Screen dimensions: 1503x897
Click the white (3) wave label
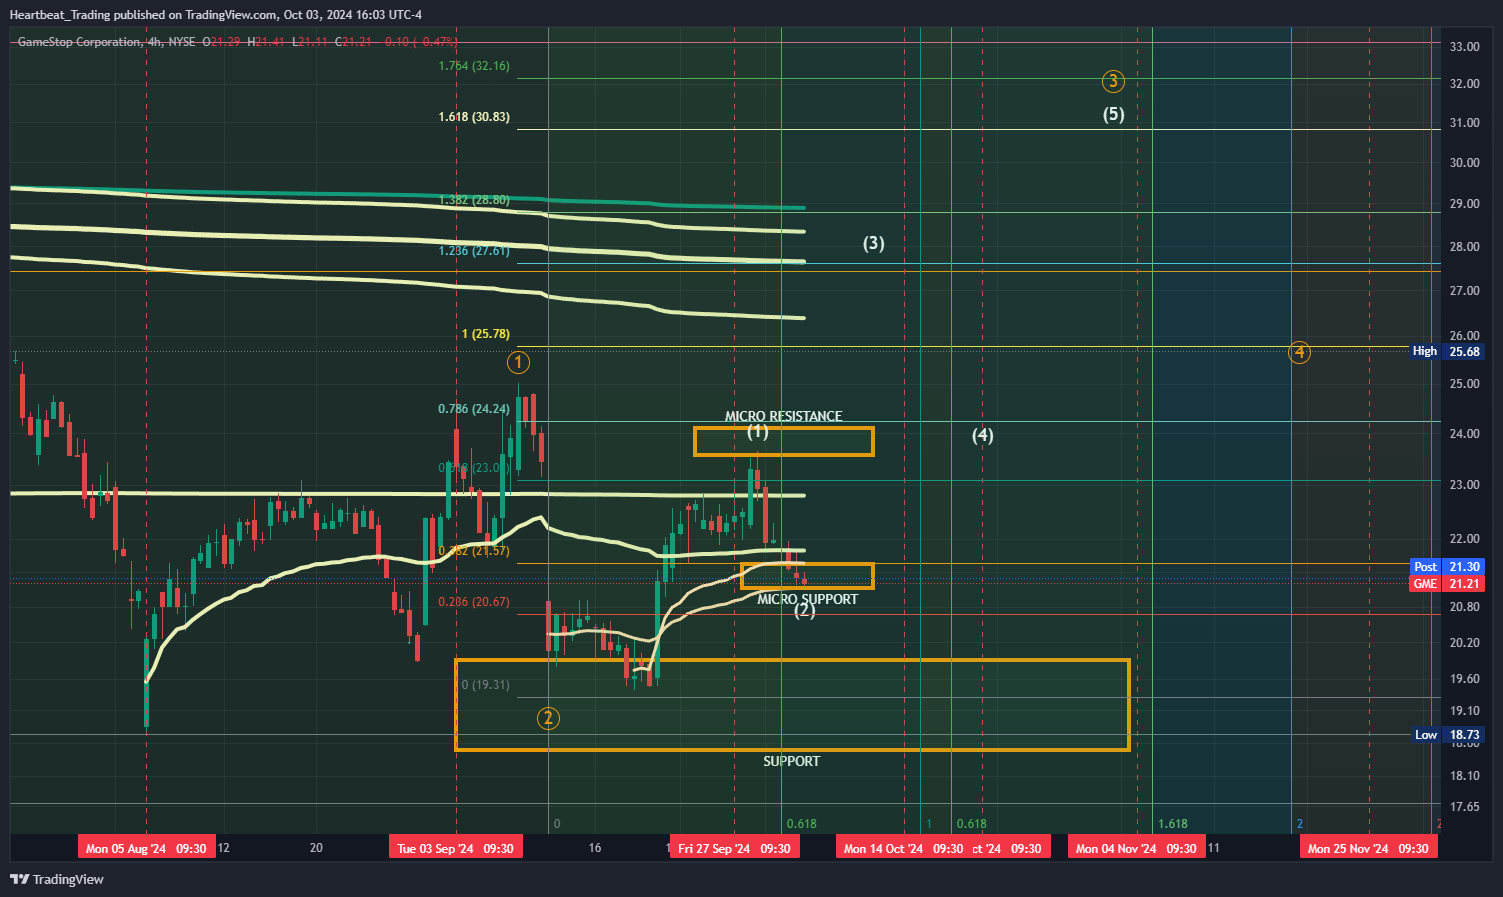[874, 243]
